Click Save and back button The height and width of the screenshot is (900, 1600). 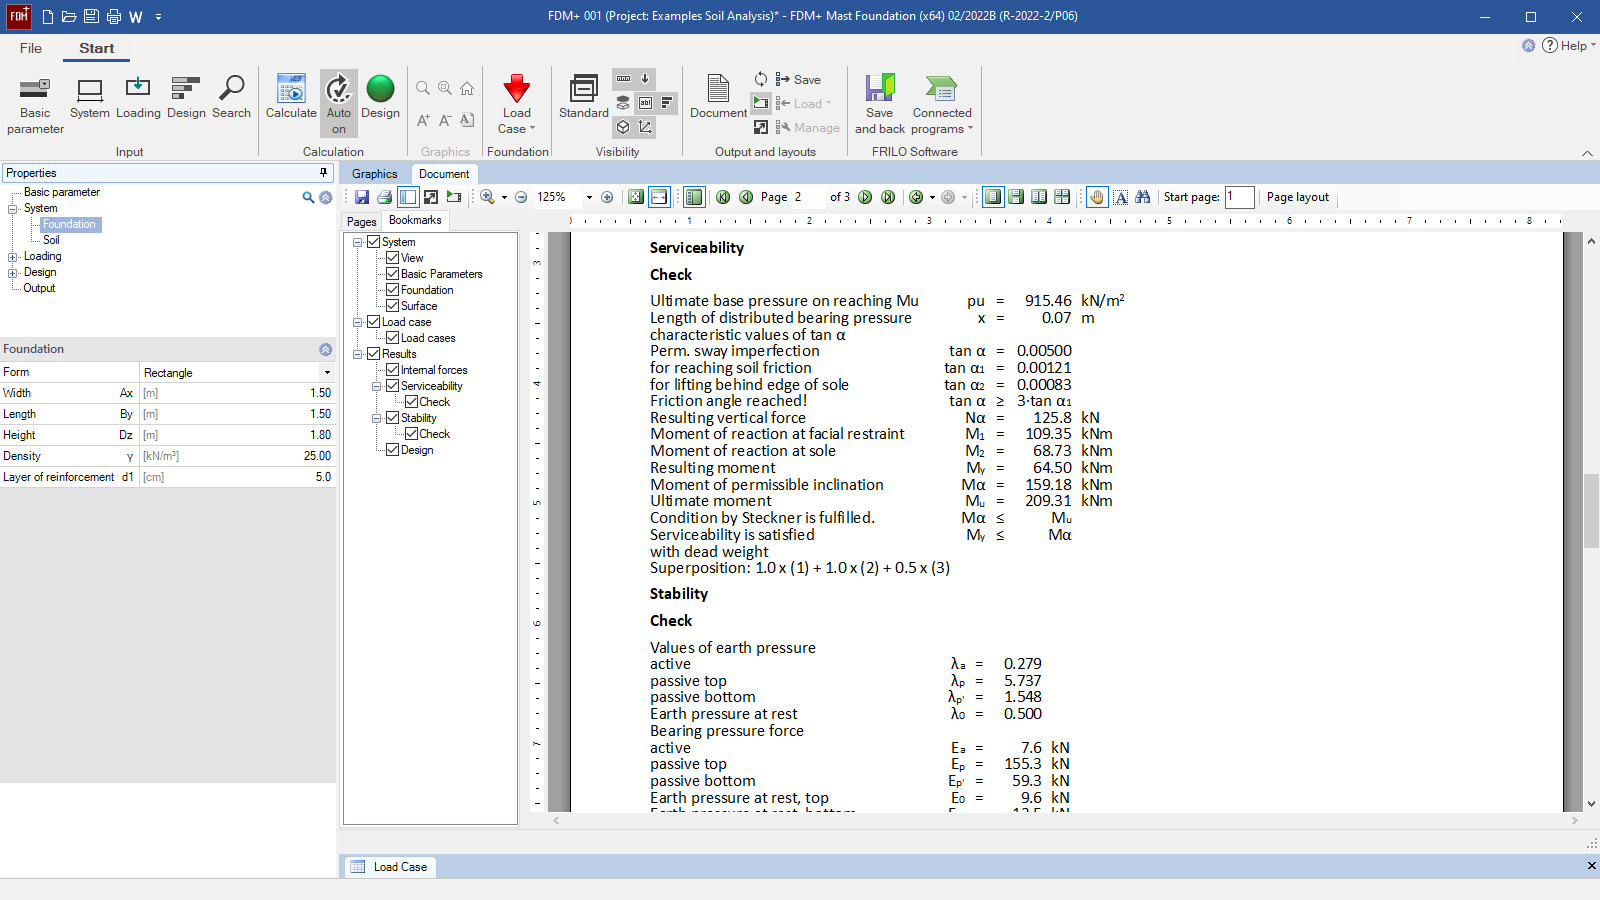[x=880, y=104]
